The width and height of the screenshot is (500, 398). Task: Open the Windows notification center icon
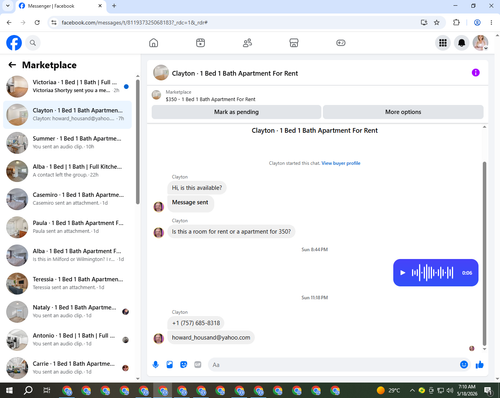(488, 390)
